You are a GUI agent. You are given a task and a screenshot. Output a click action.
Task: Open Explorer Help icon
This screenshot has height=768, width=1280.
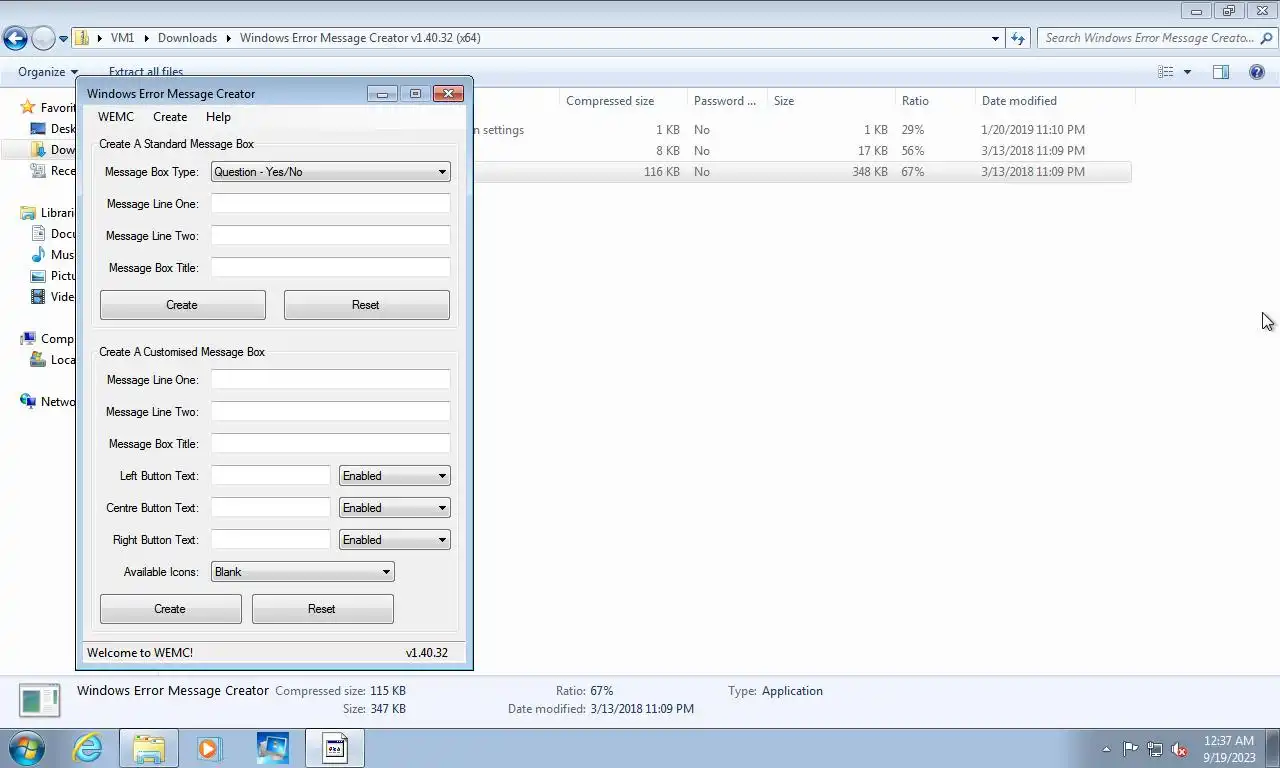pos(1257,72)
